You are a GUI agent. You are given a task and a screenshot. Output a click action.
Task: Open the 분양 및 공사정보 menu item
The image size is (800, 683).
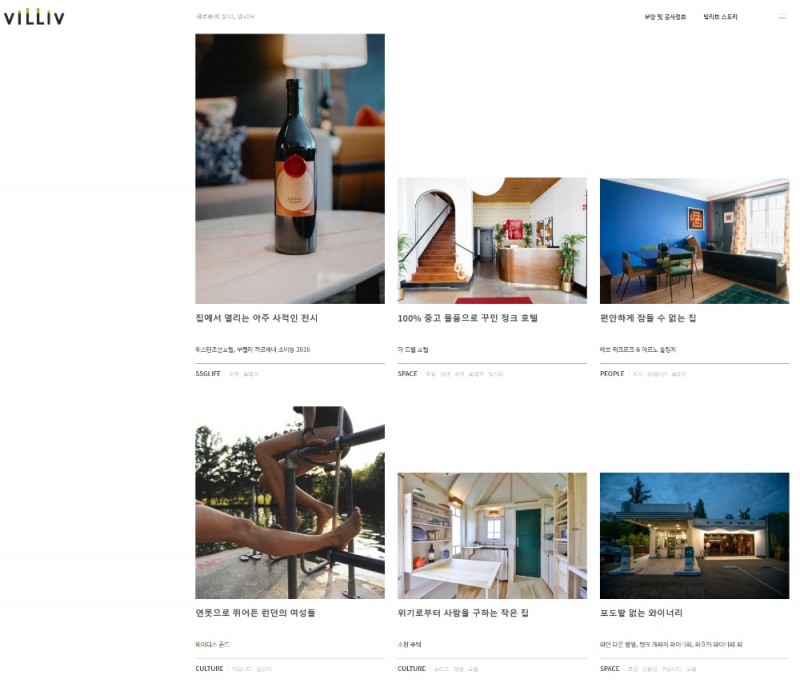coord(665,17)
